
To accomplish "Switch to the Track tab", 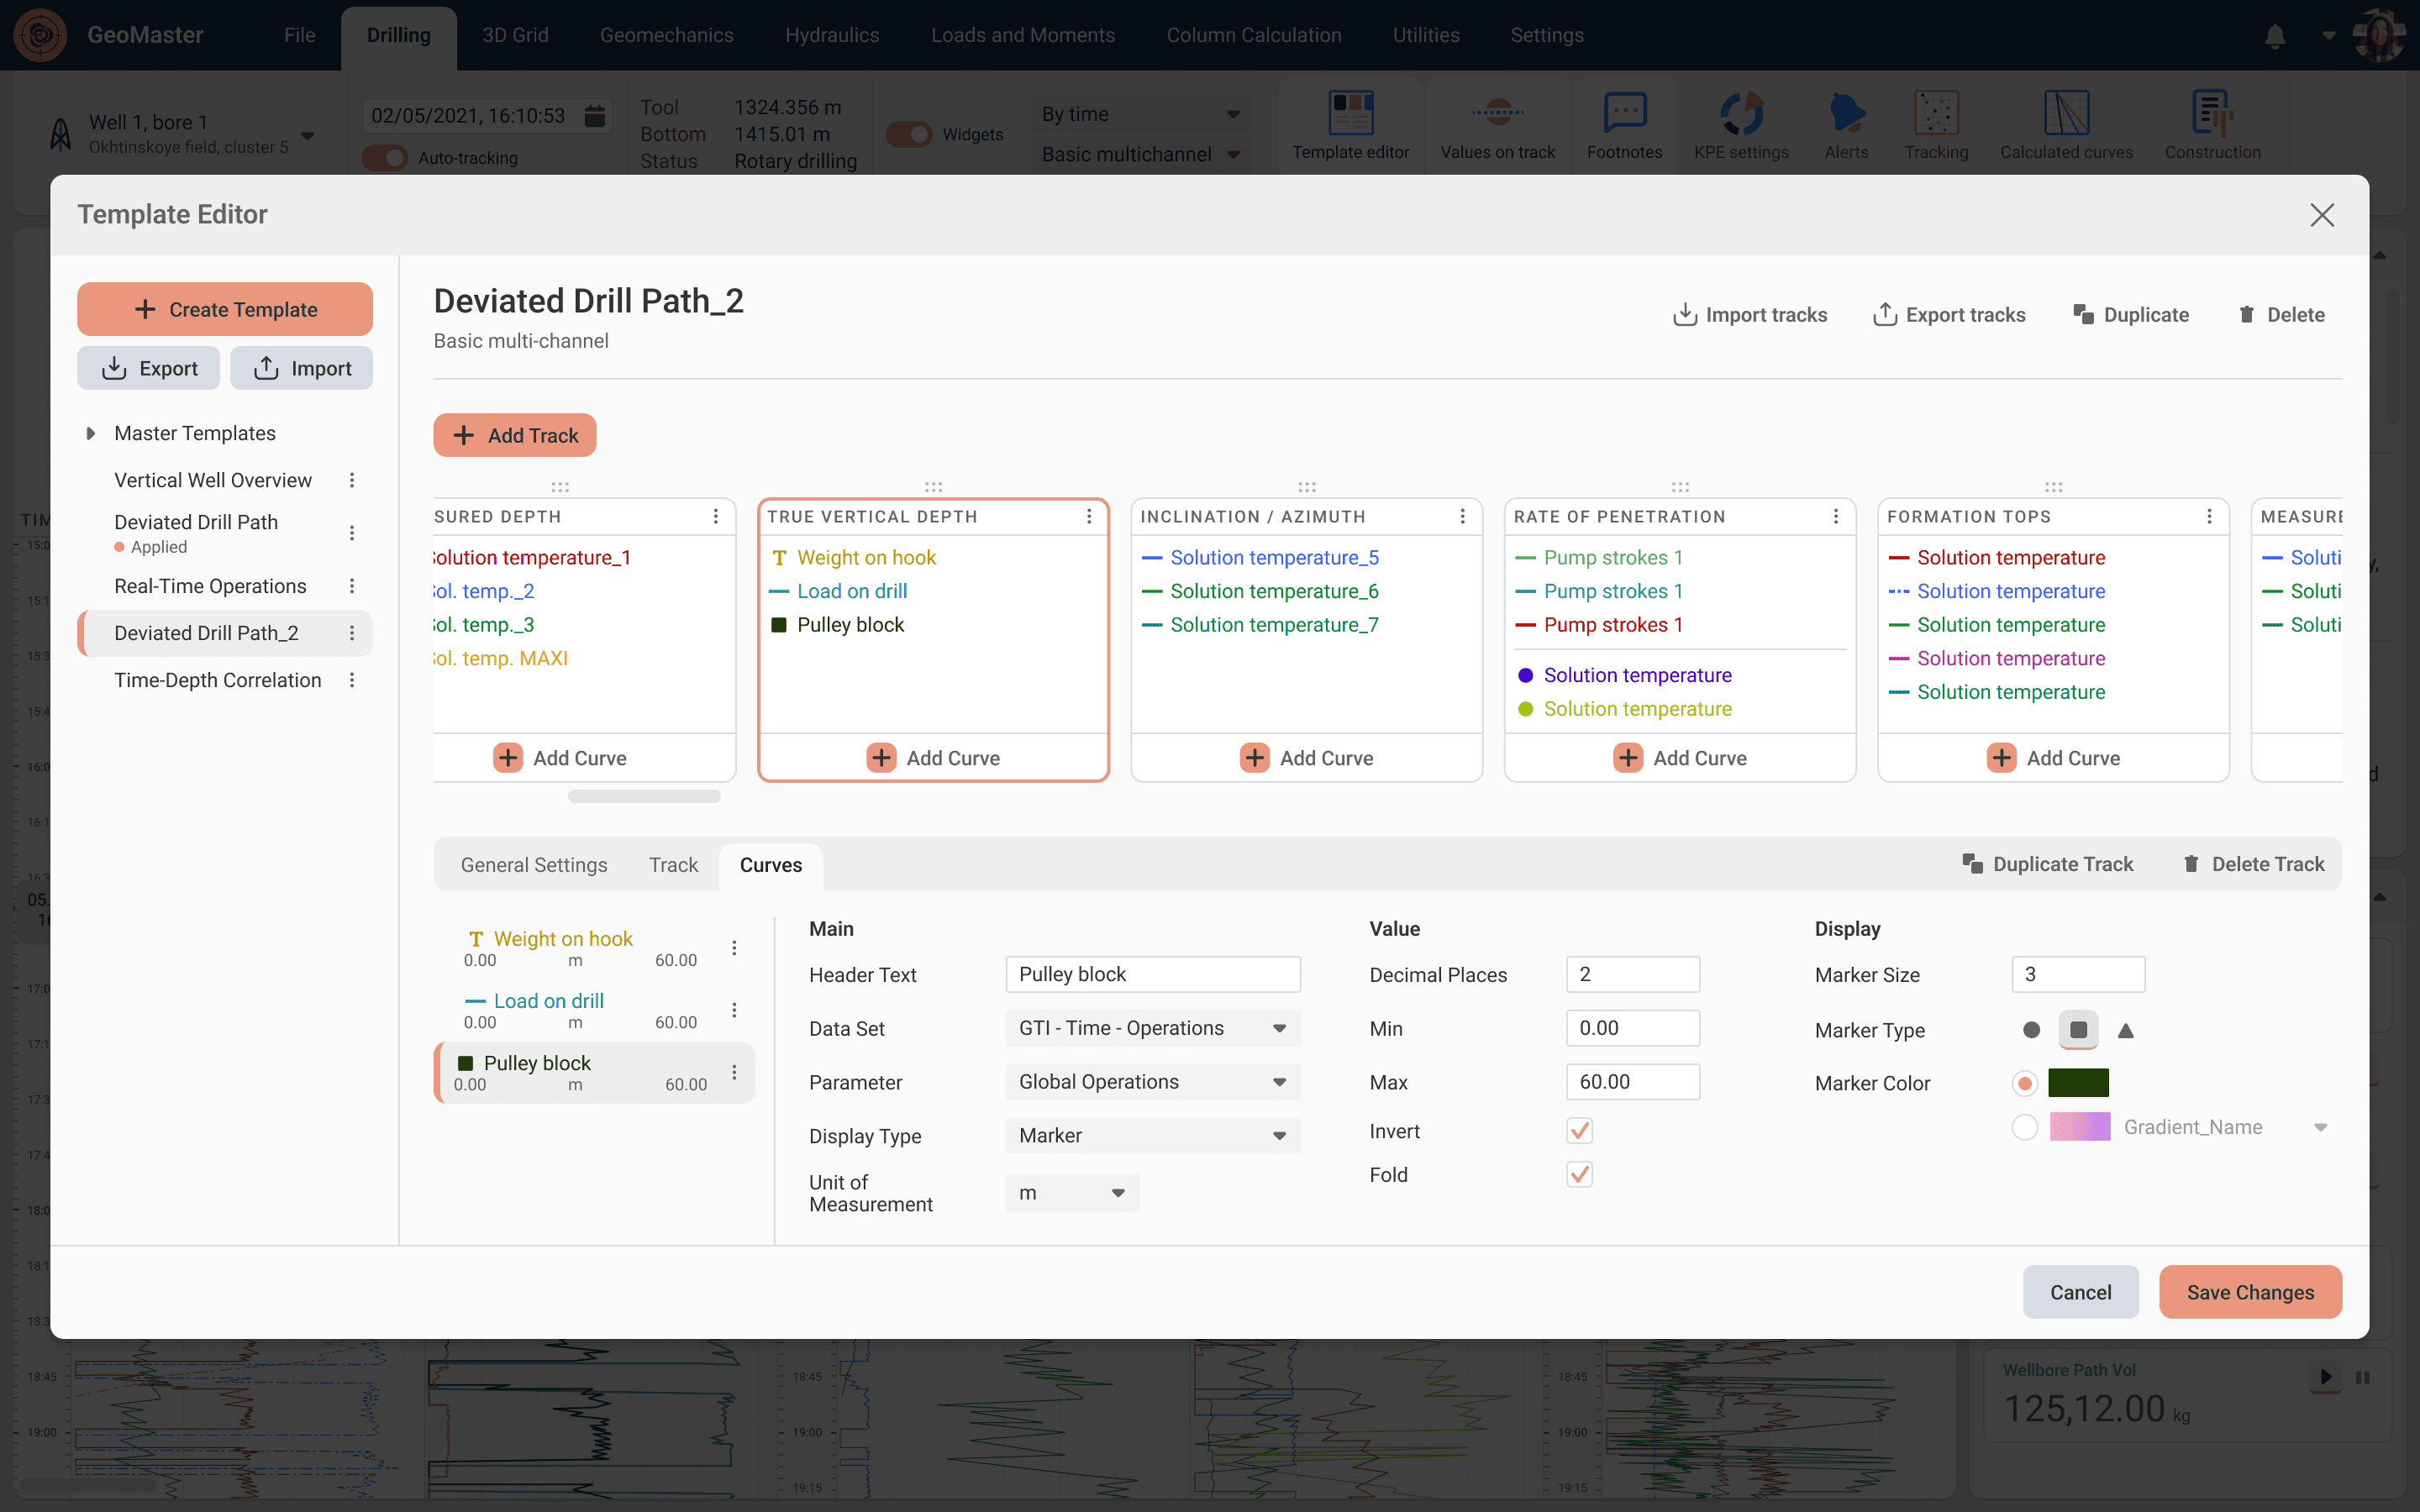I will (x=673, y=865).
